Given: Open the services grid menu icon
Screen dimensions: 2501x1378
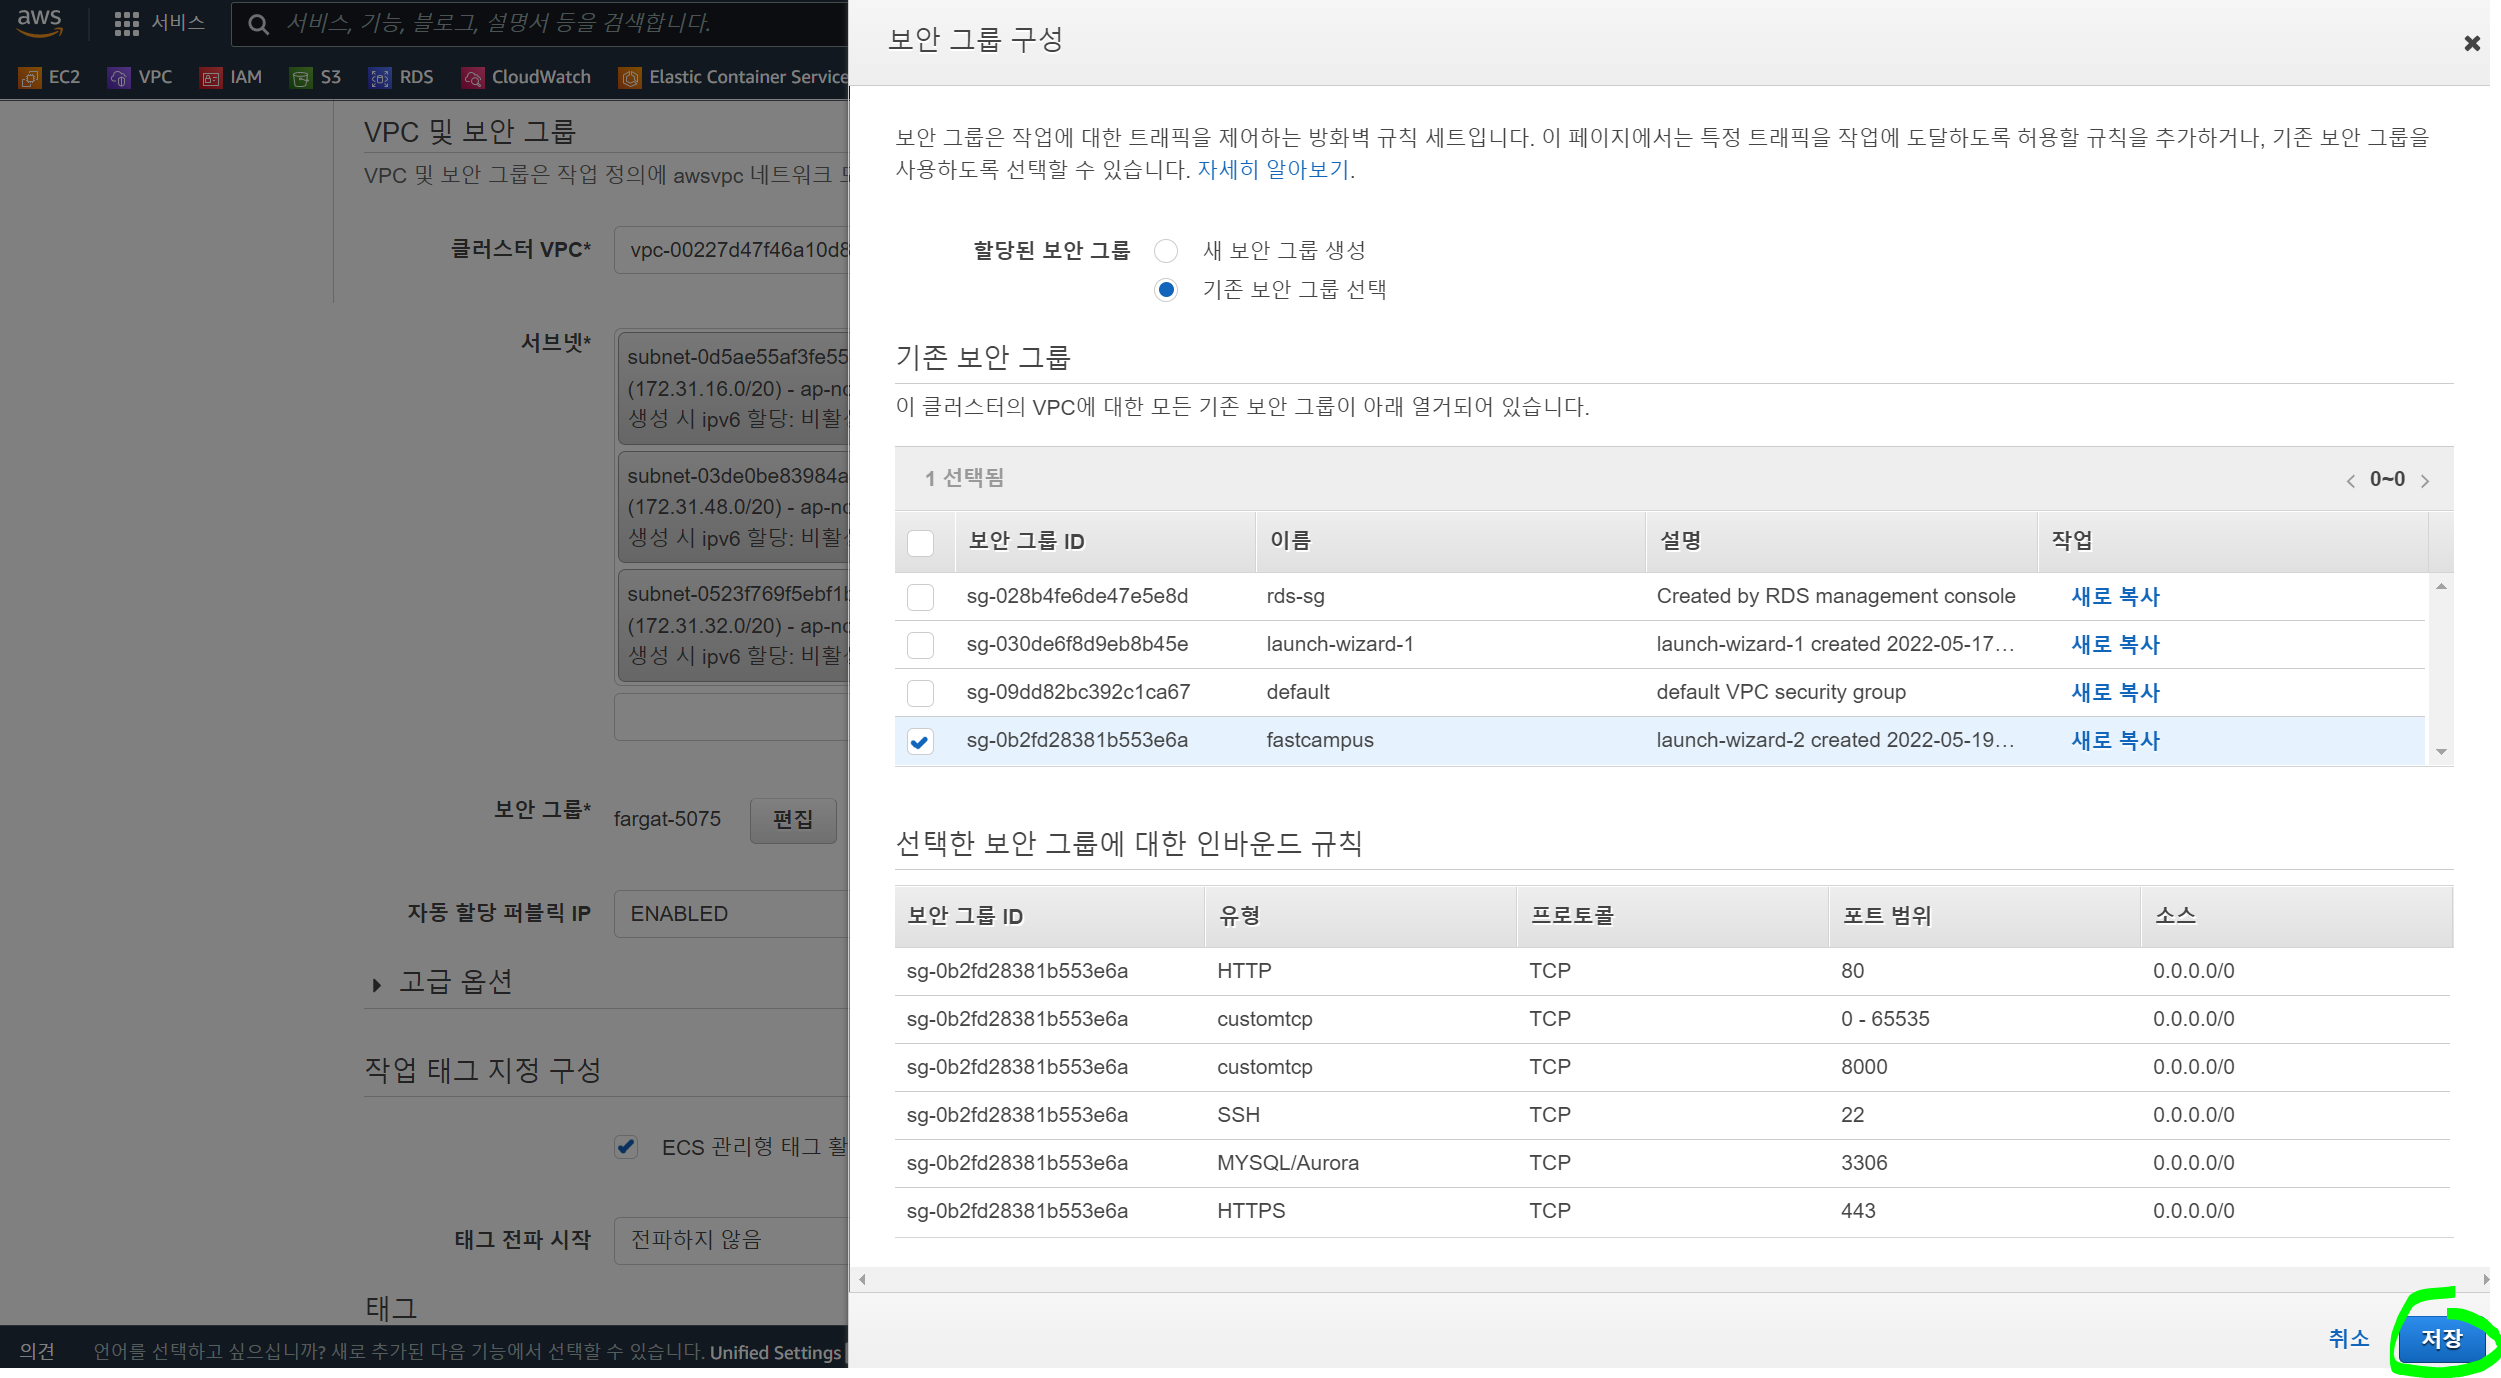Looking at the screenshot, I should (126, 23).
